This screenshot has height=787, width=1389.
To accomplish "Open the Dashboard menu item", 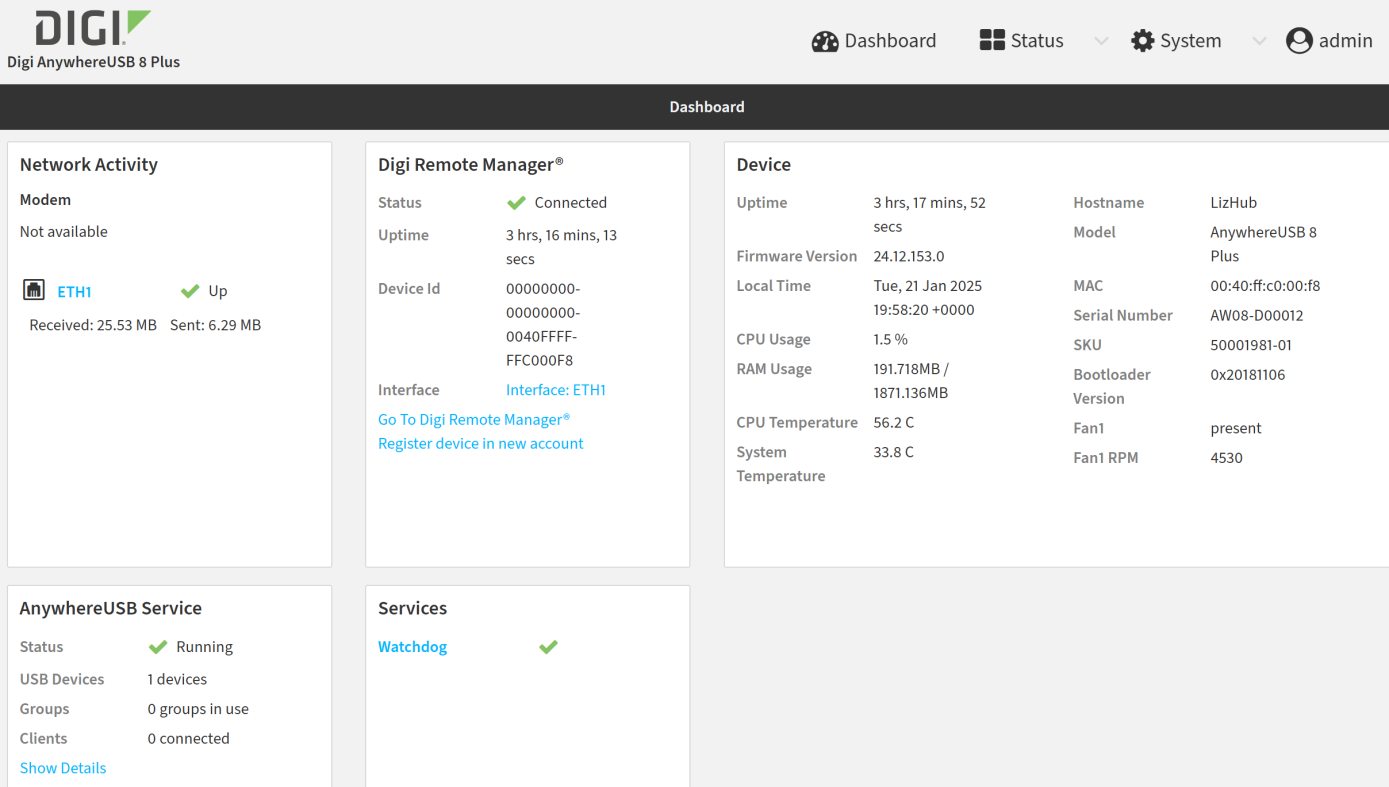I will [x=874, y=41].
